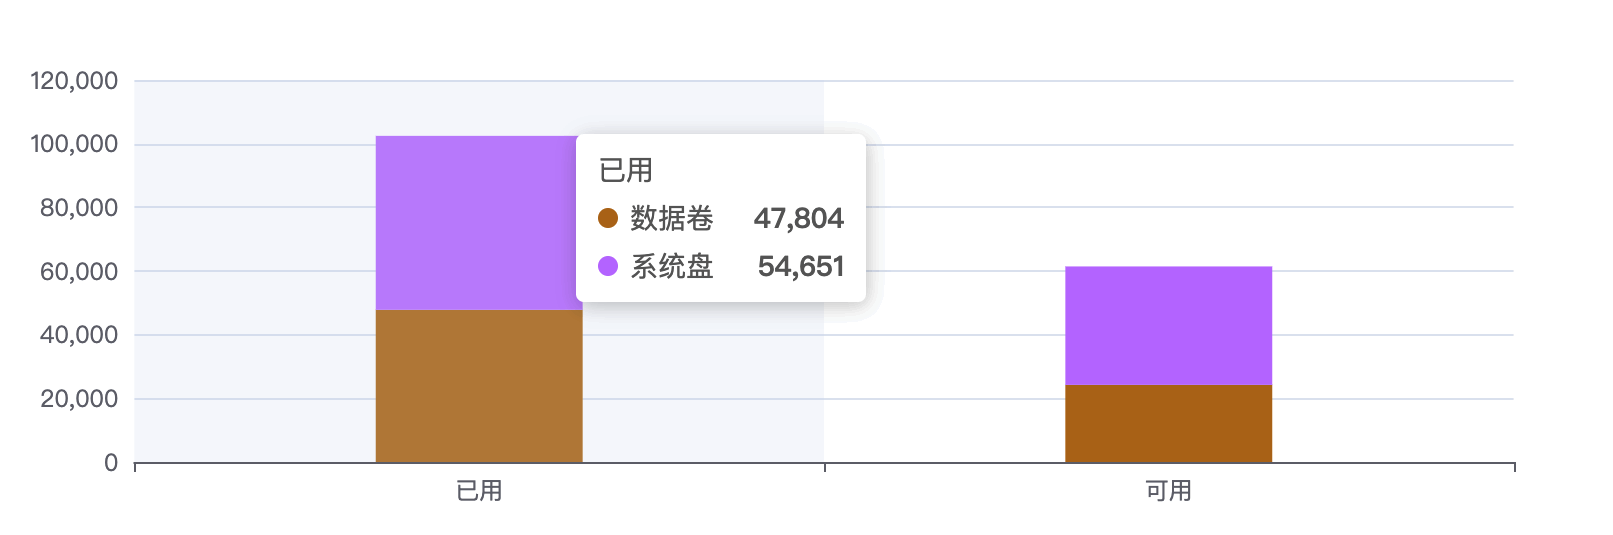Click the brown segment of 可用 bar

(1168, 424)
